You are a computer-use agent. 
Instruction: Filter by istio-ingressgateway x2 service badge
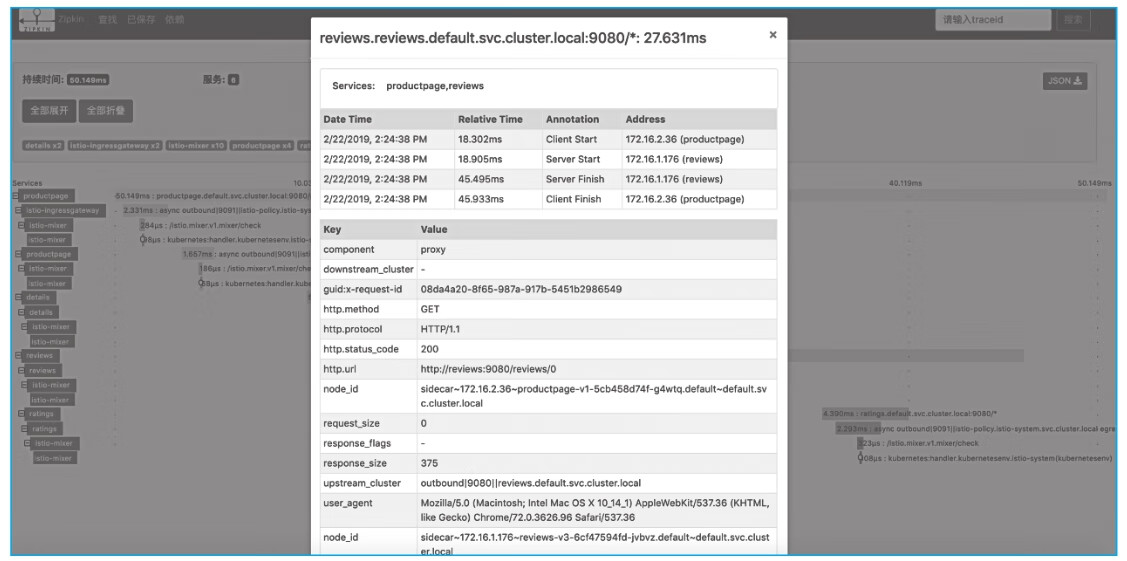(115, 146)
